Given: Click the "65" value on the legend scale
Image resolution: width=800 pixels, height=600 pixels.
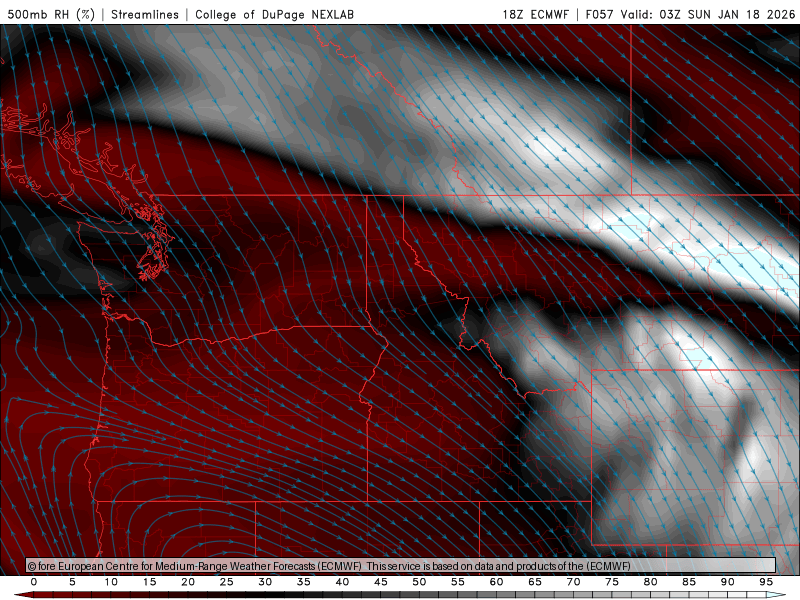Looking at the screenshot, I should pyautogui.click(x=535, y=582).
